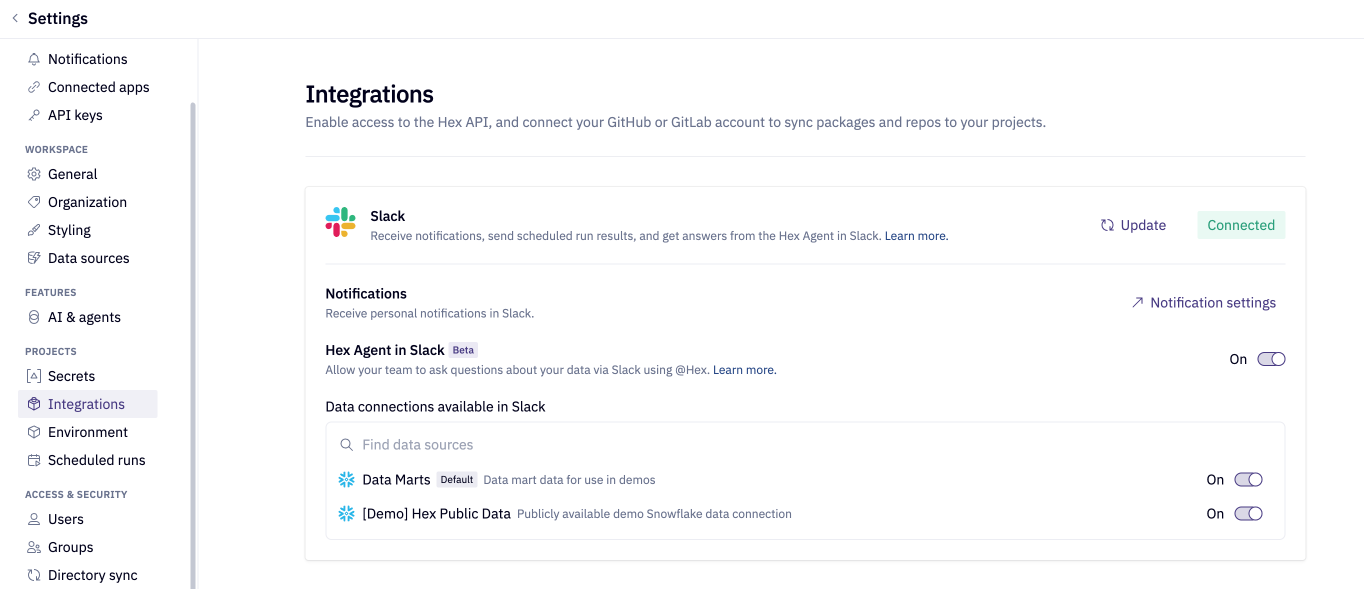Click the Snowflake icon beside Data Marts
This screenshot has height=589, width=1364.
(346, 479)
